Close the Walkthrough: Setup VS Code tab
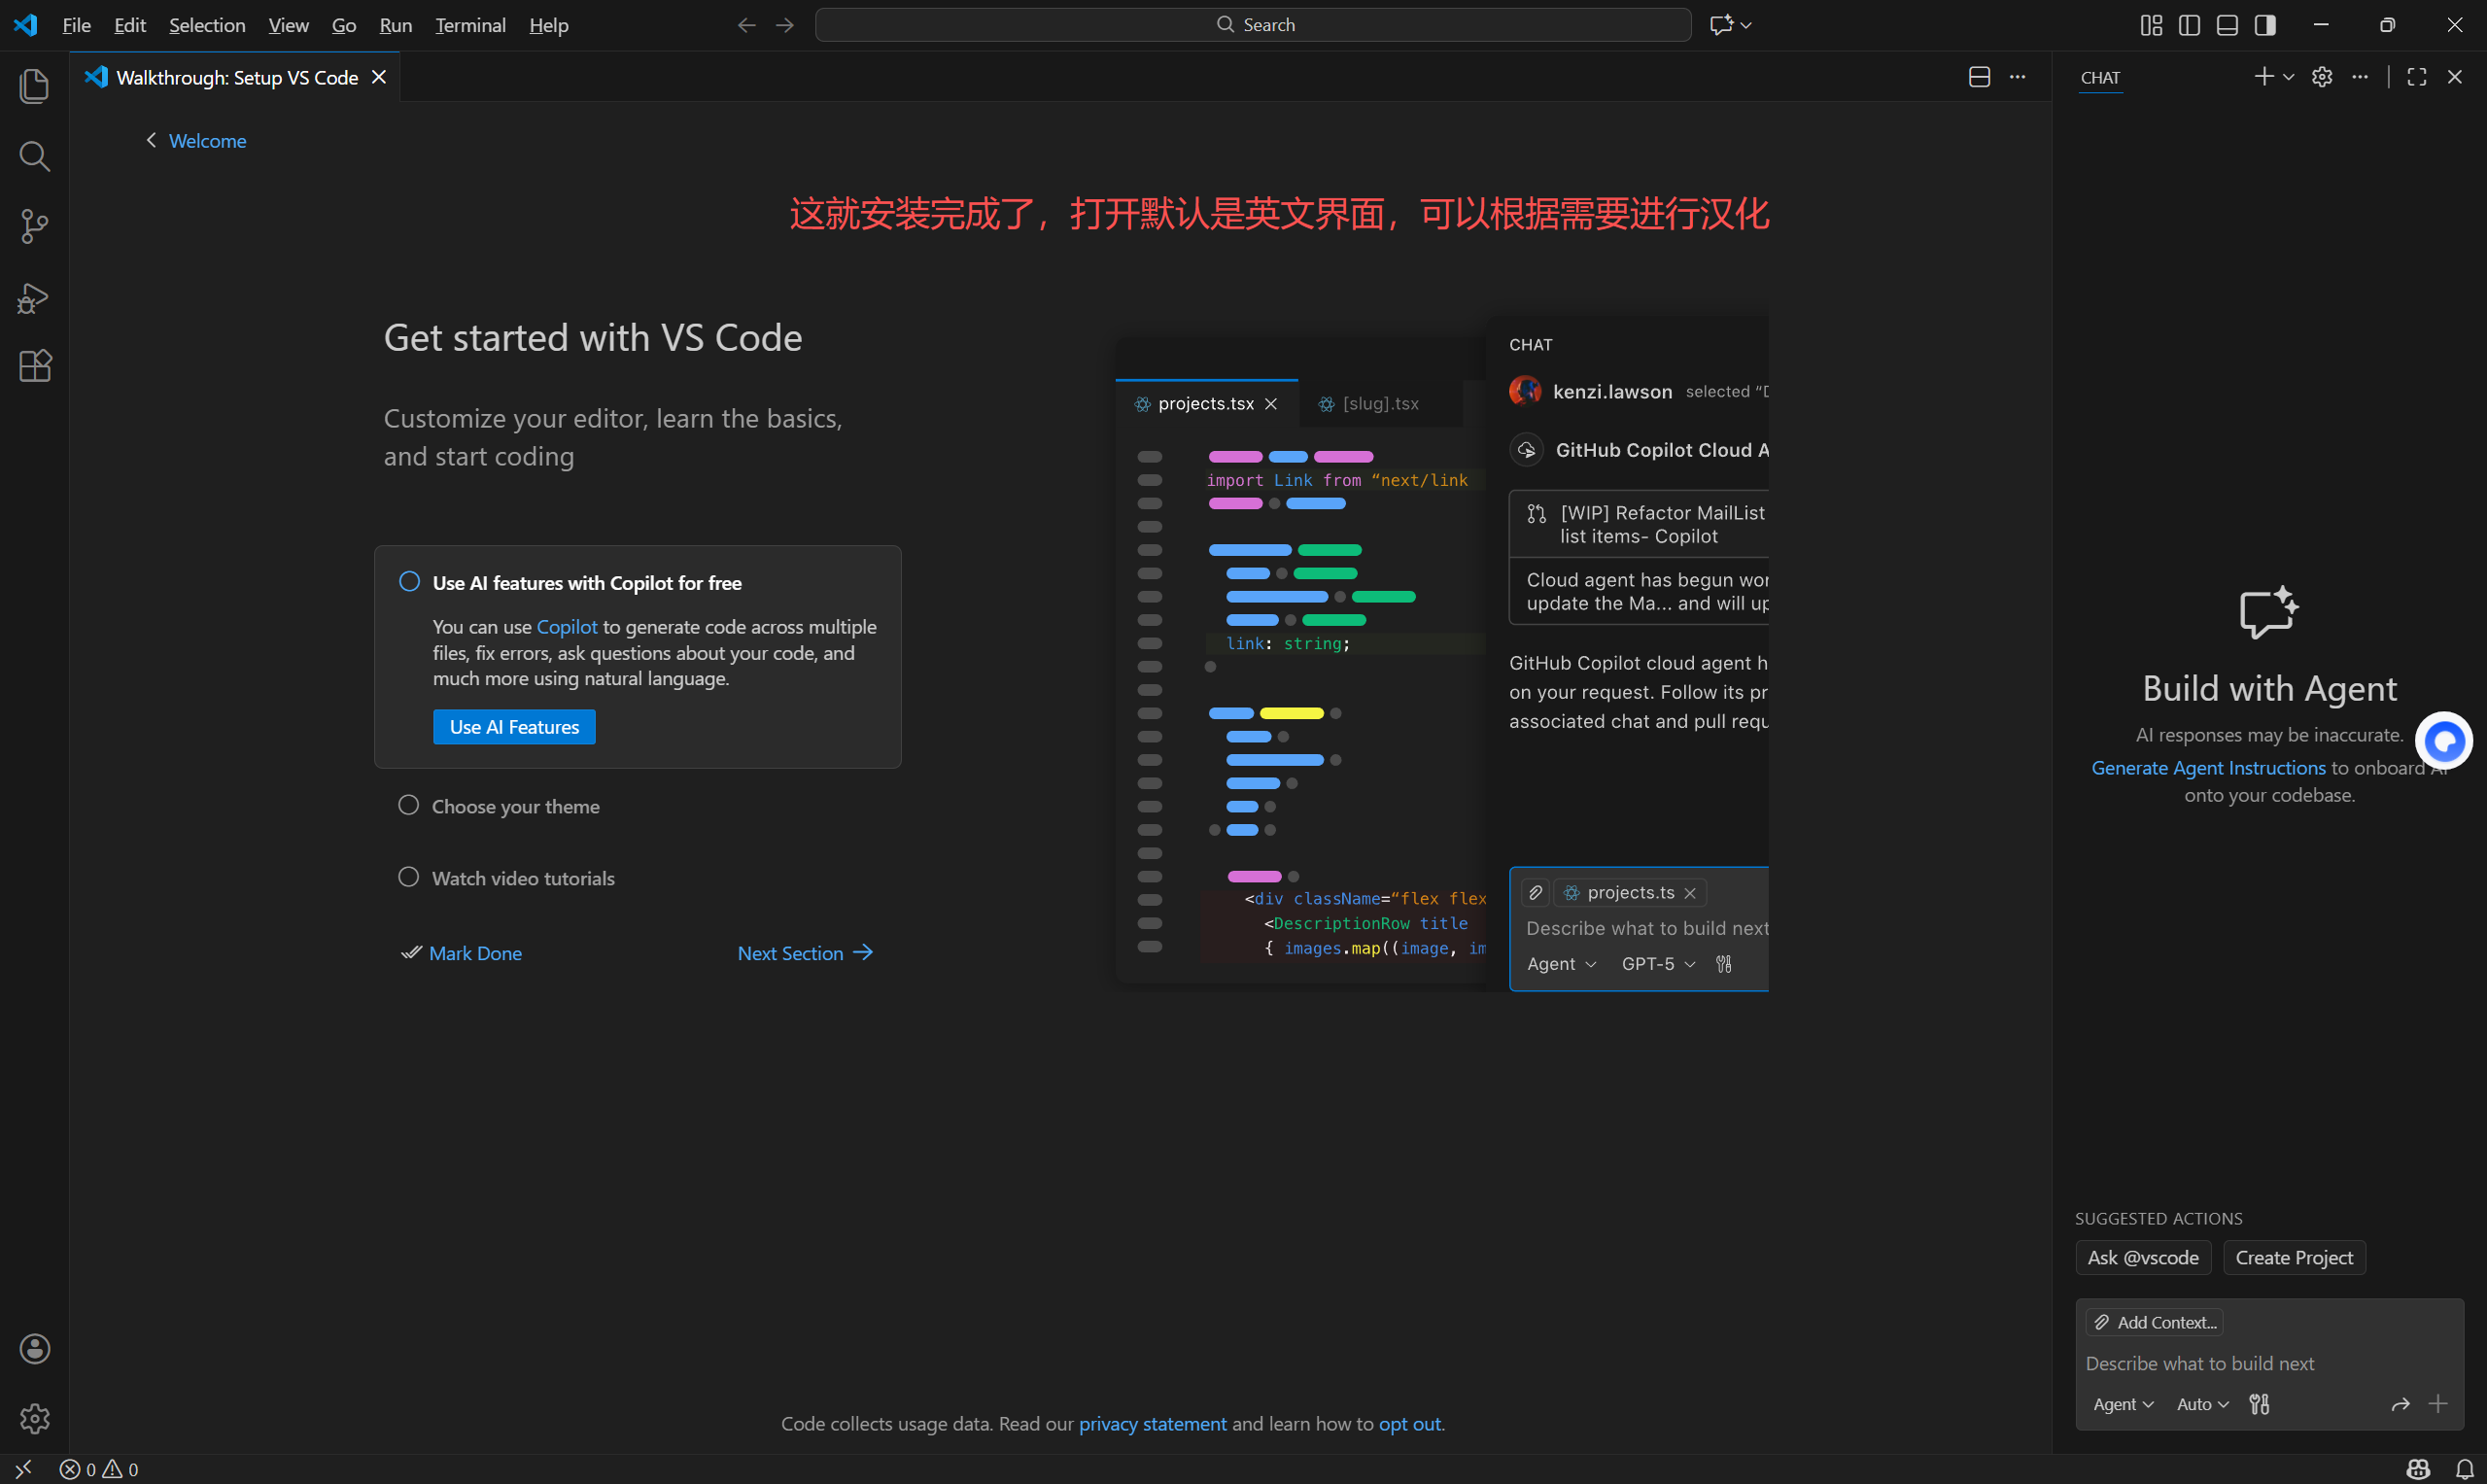Image resolution: width=2487 pixels, height=1484 pixels. pyautogui.click(x=379, y=77)
